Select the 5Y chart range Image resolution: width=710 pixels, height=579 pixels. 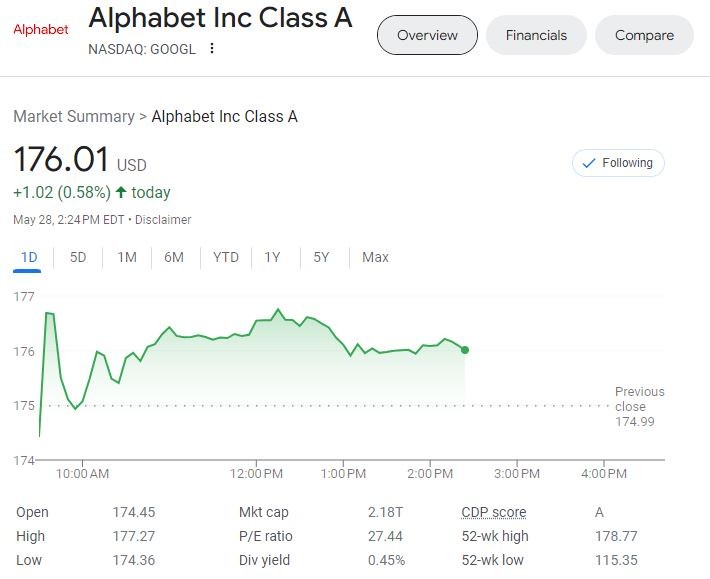pos(321,257)
